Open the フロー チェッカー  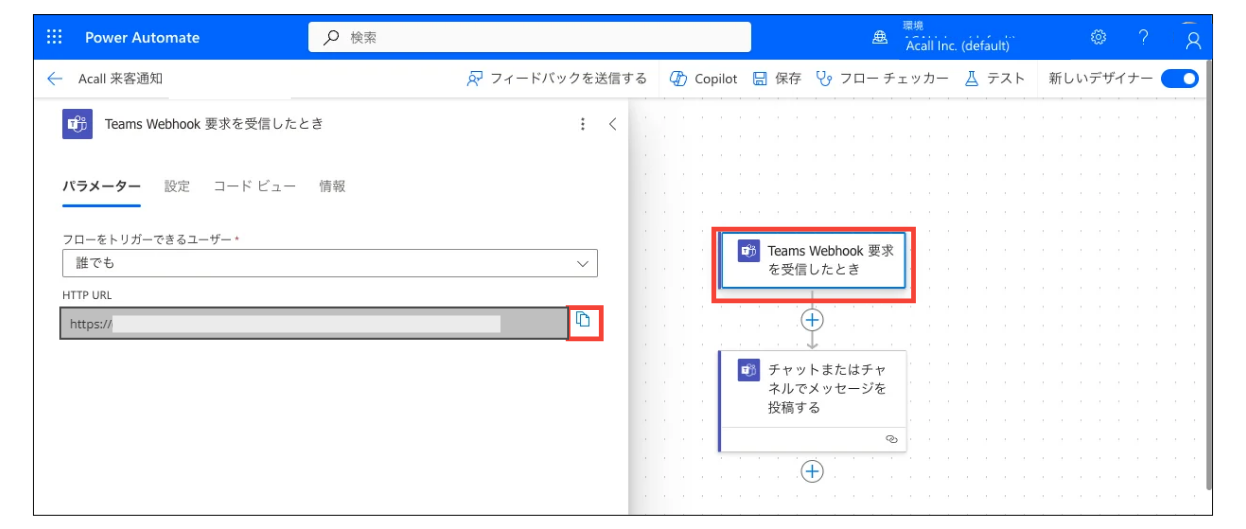(882, 78)
